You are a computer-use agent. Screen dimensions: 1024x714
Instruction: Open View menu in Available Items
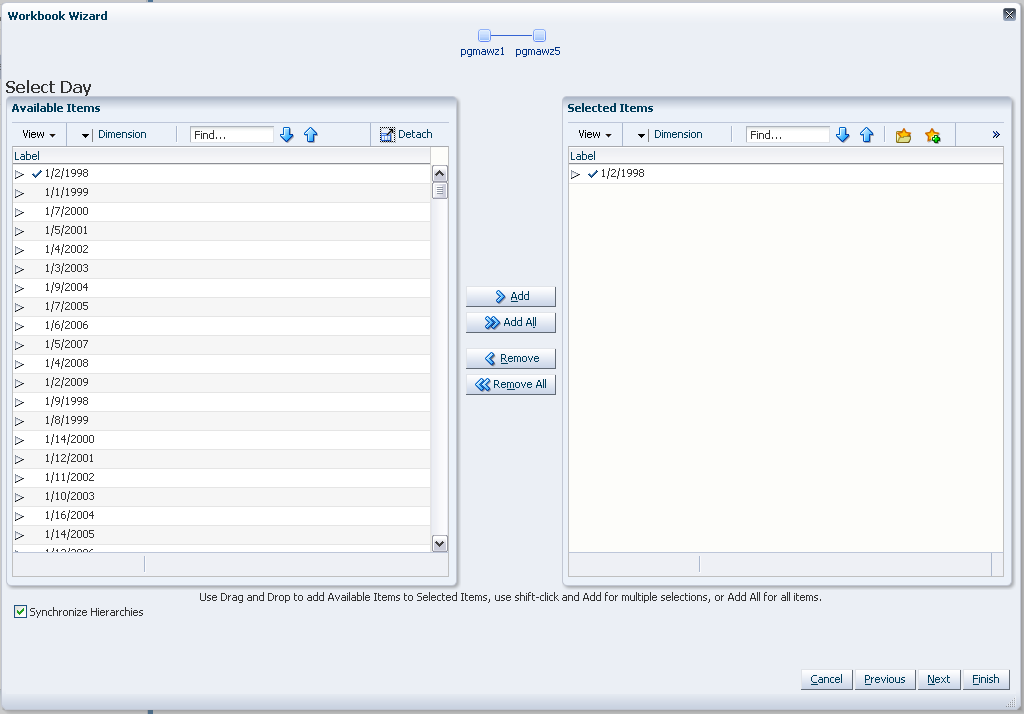39,135
